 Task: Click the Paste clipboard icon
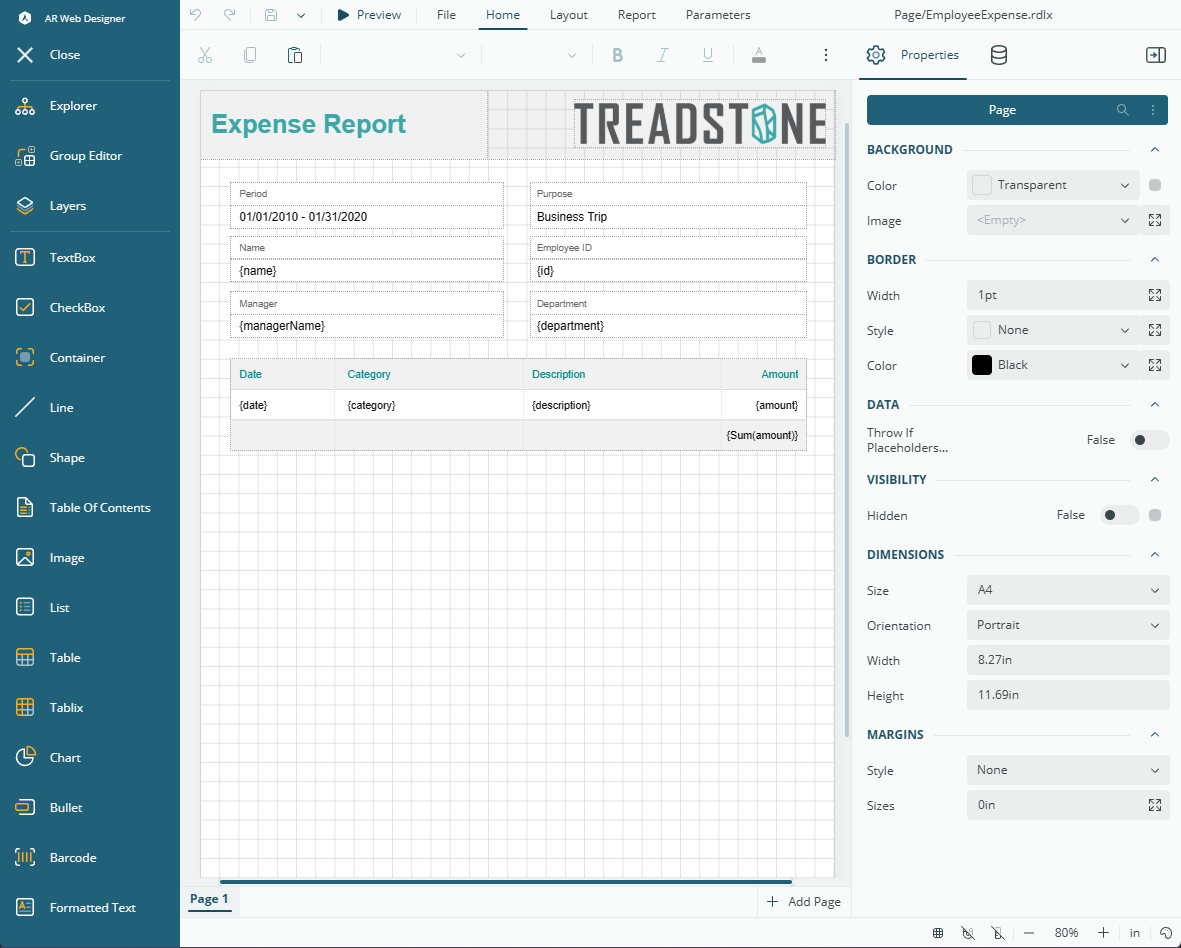(295, 55)
